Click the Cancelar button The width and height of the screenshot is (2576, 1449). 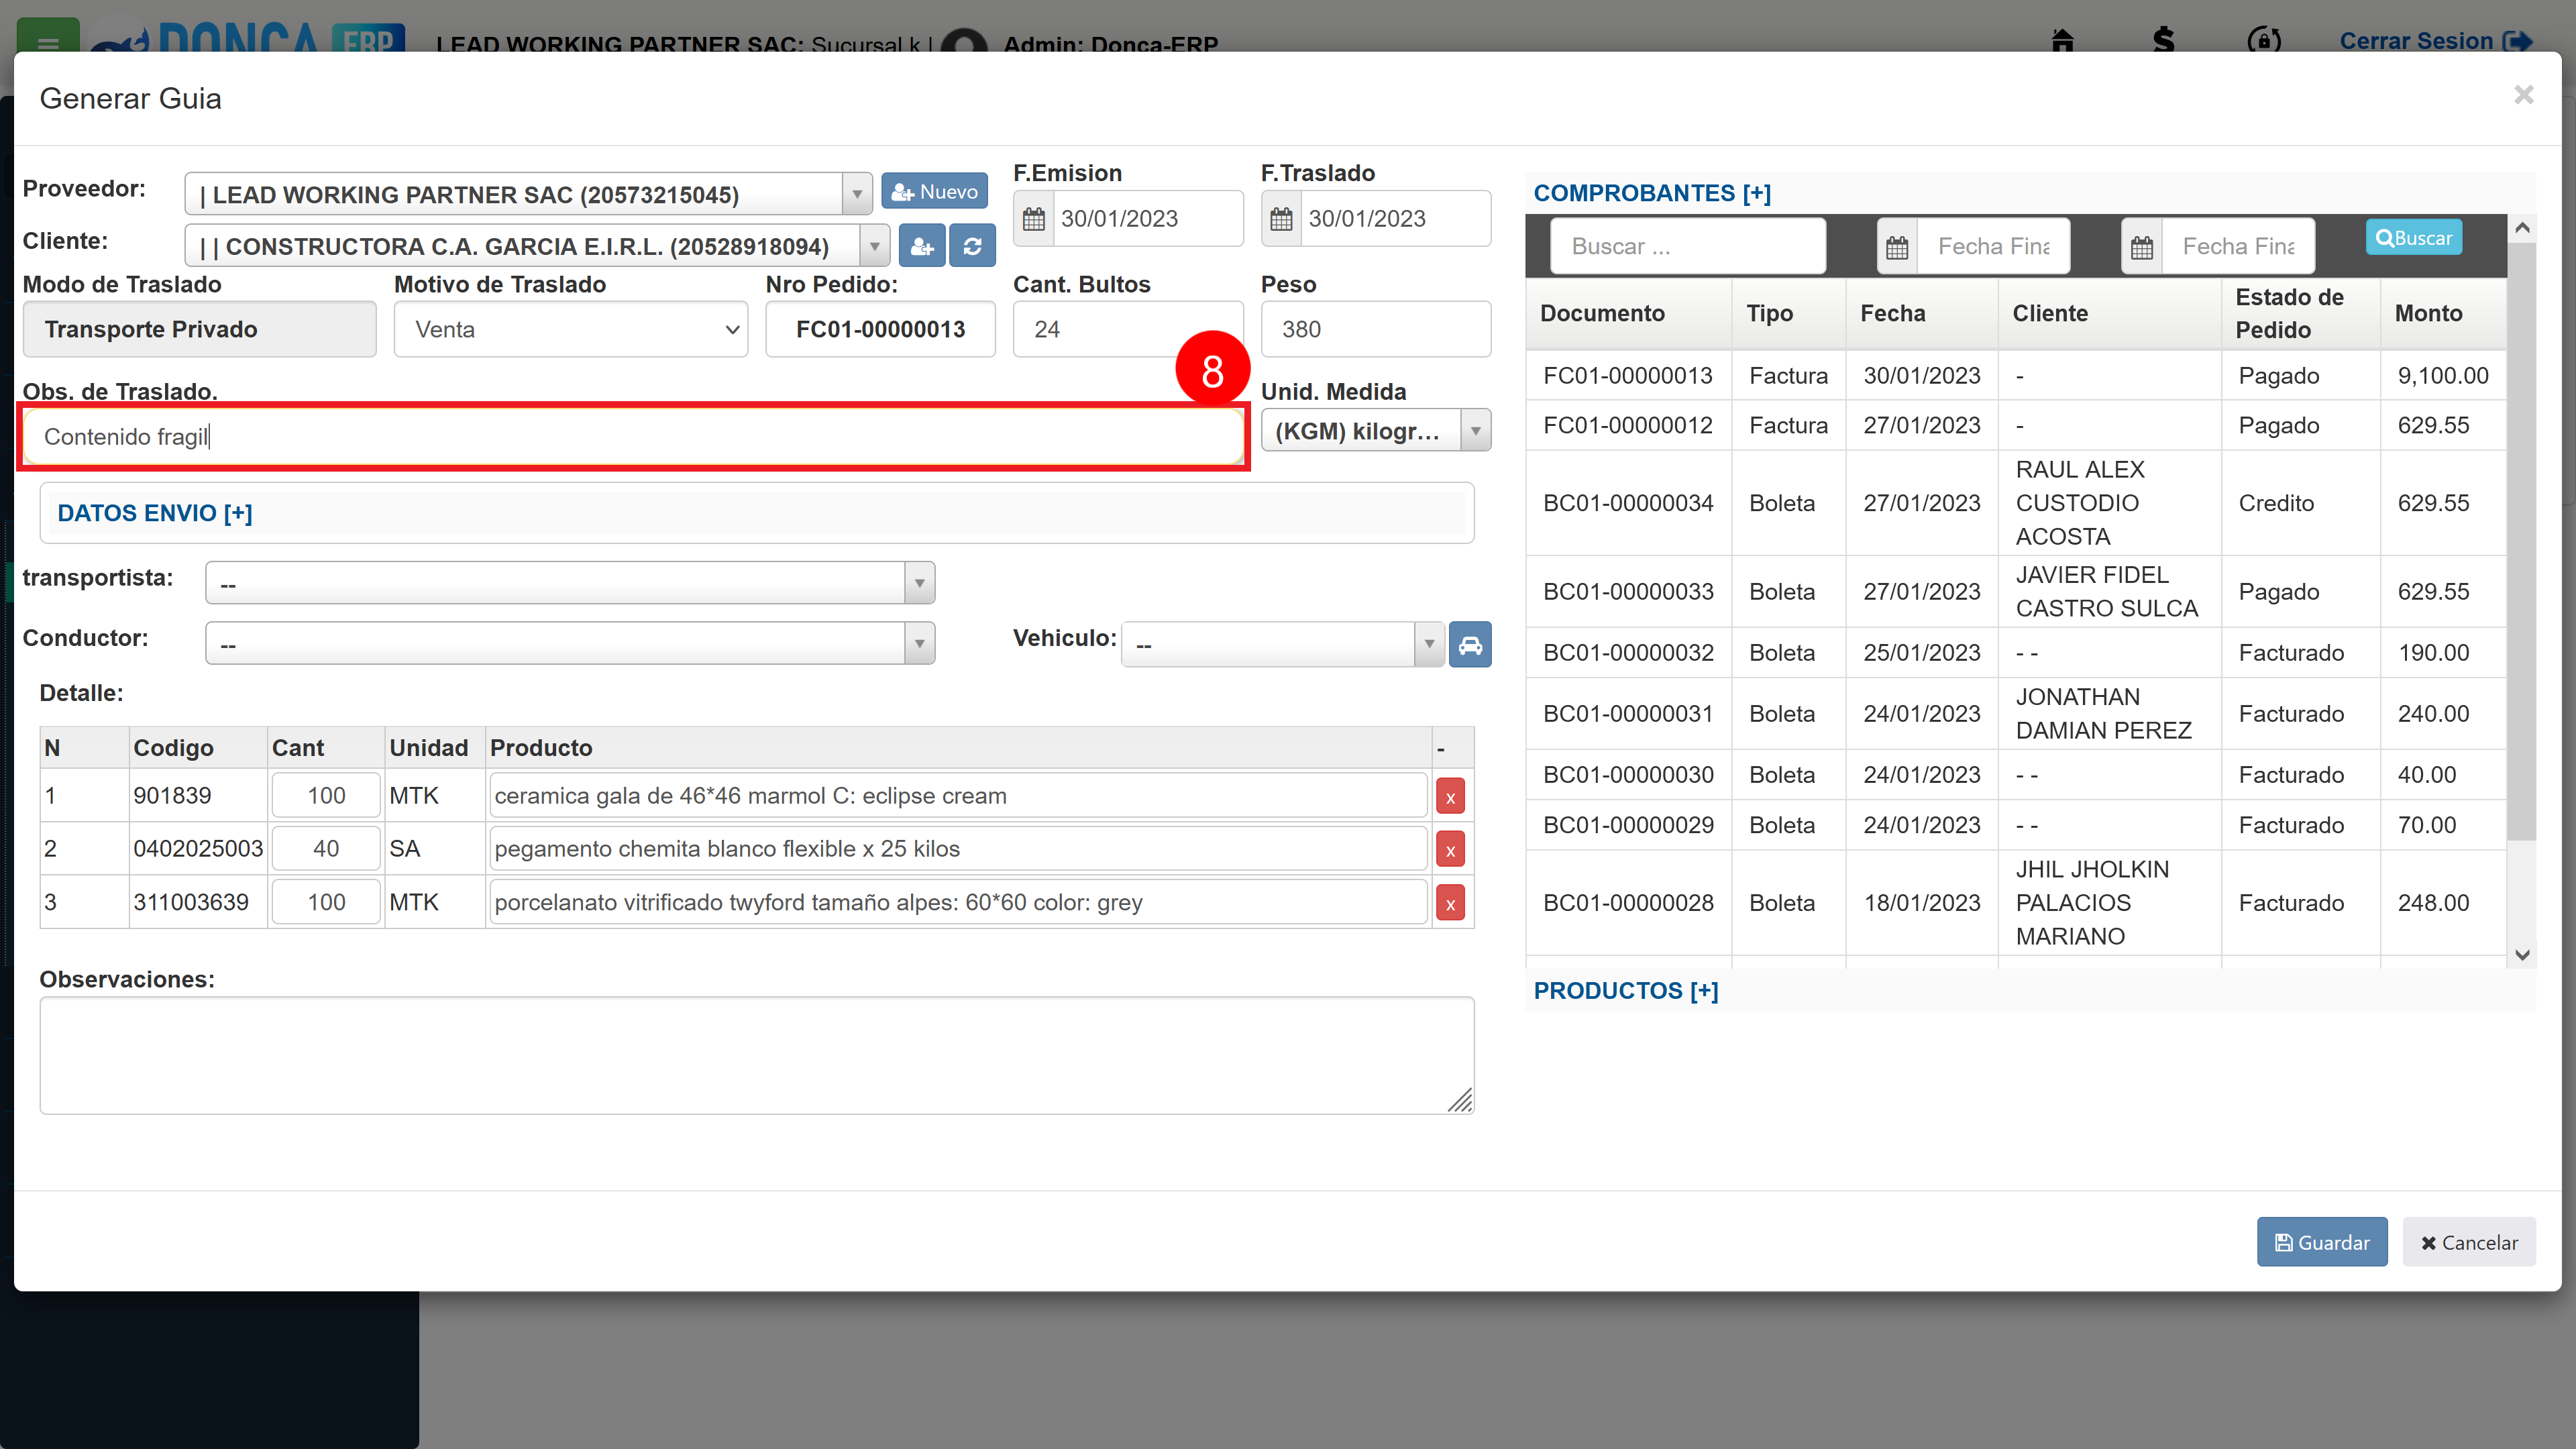pyautogui.click(x=2468, y=1242)
